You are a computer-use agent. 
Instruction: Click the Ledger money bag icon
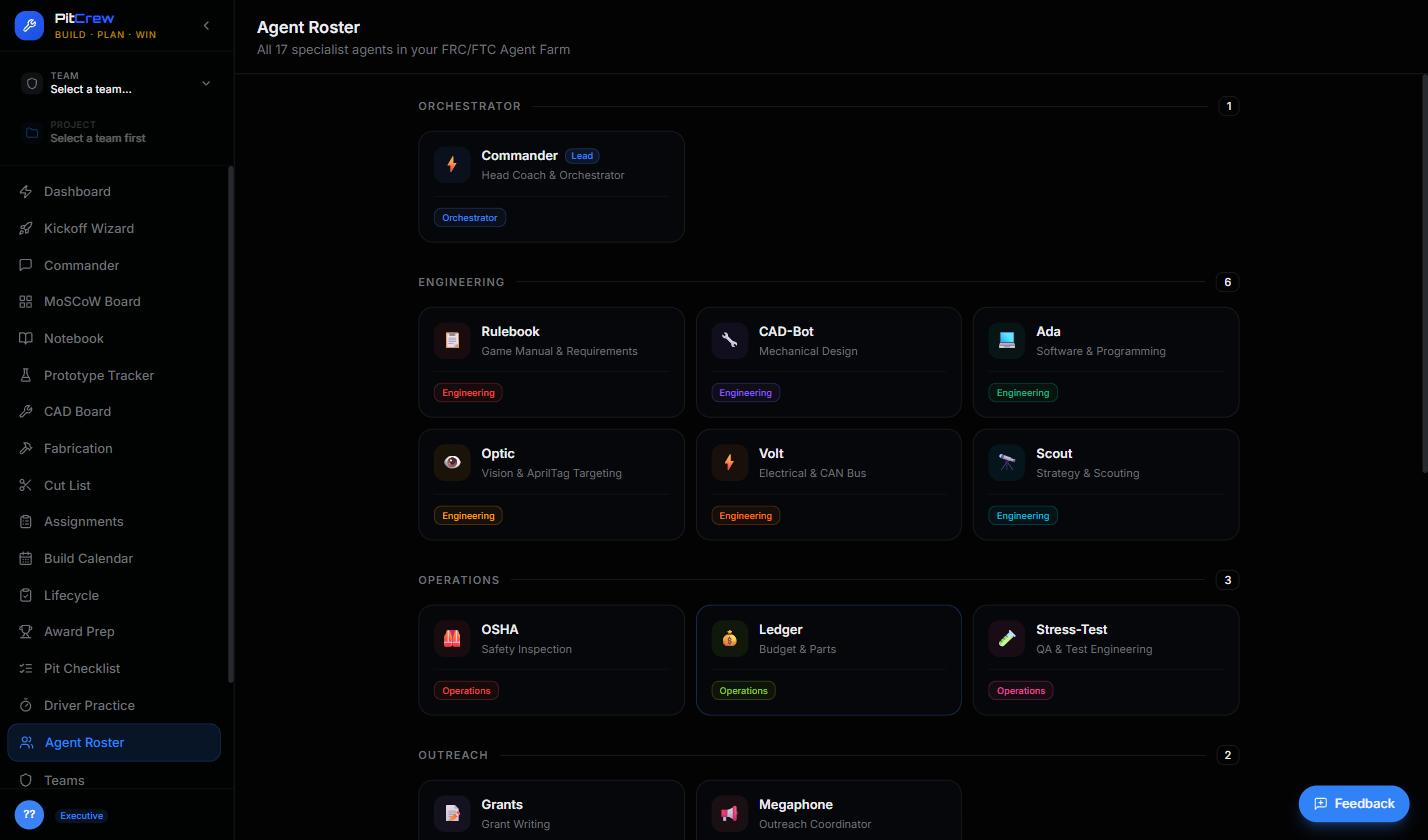(x=729, y=638)
